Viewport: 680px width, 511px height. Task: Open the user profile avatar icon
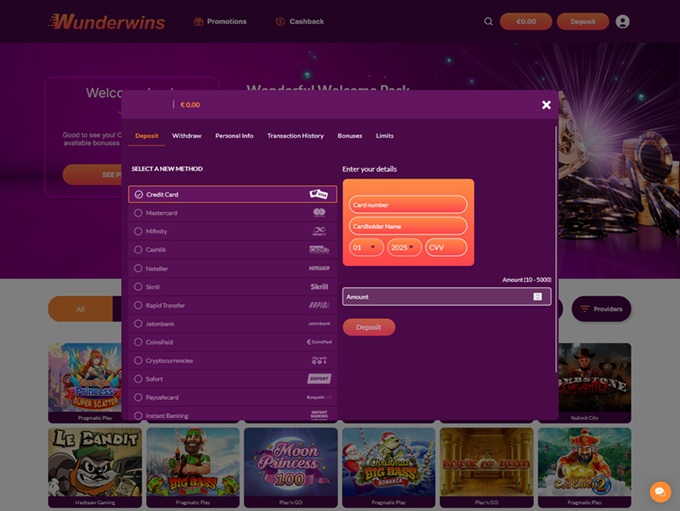coord(623,21)
